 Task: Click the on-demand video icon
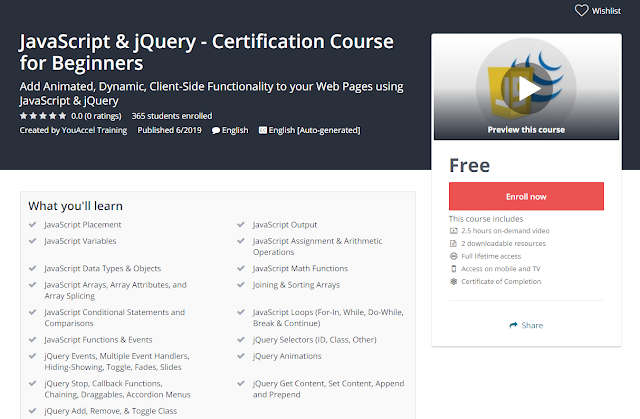pyautogui.click(x=453, y=230)
